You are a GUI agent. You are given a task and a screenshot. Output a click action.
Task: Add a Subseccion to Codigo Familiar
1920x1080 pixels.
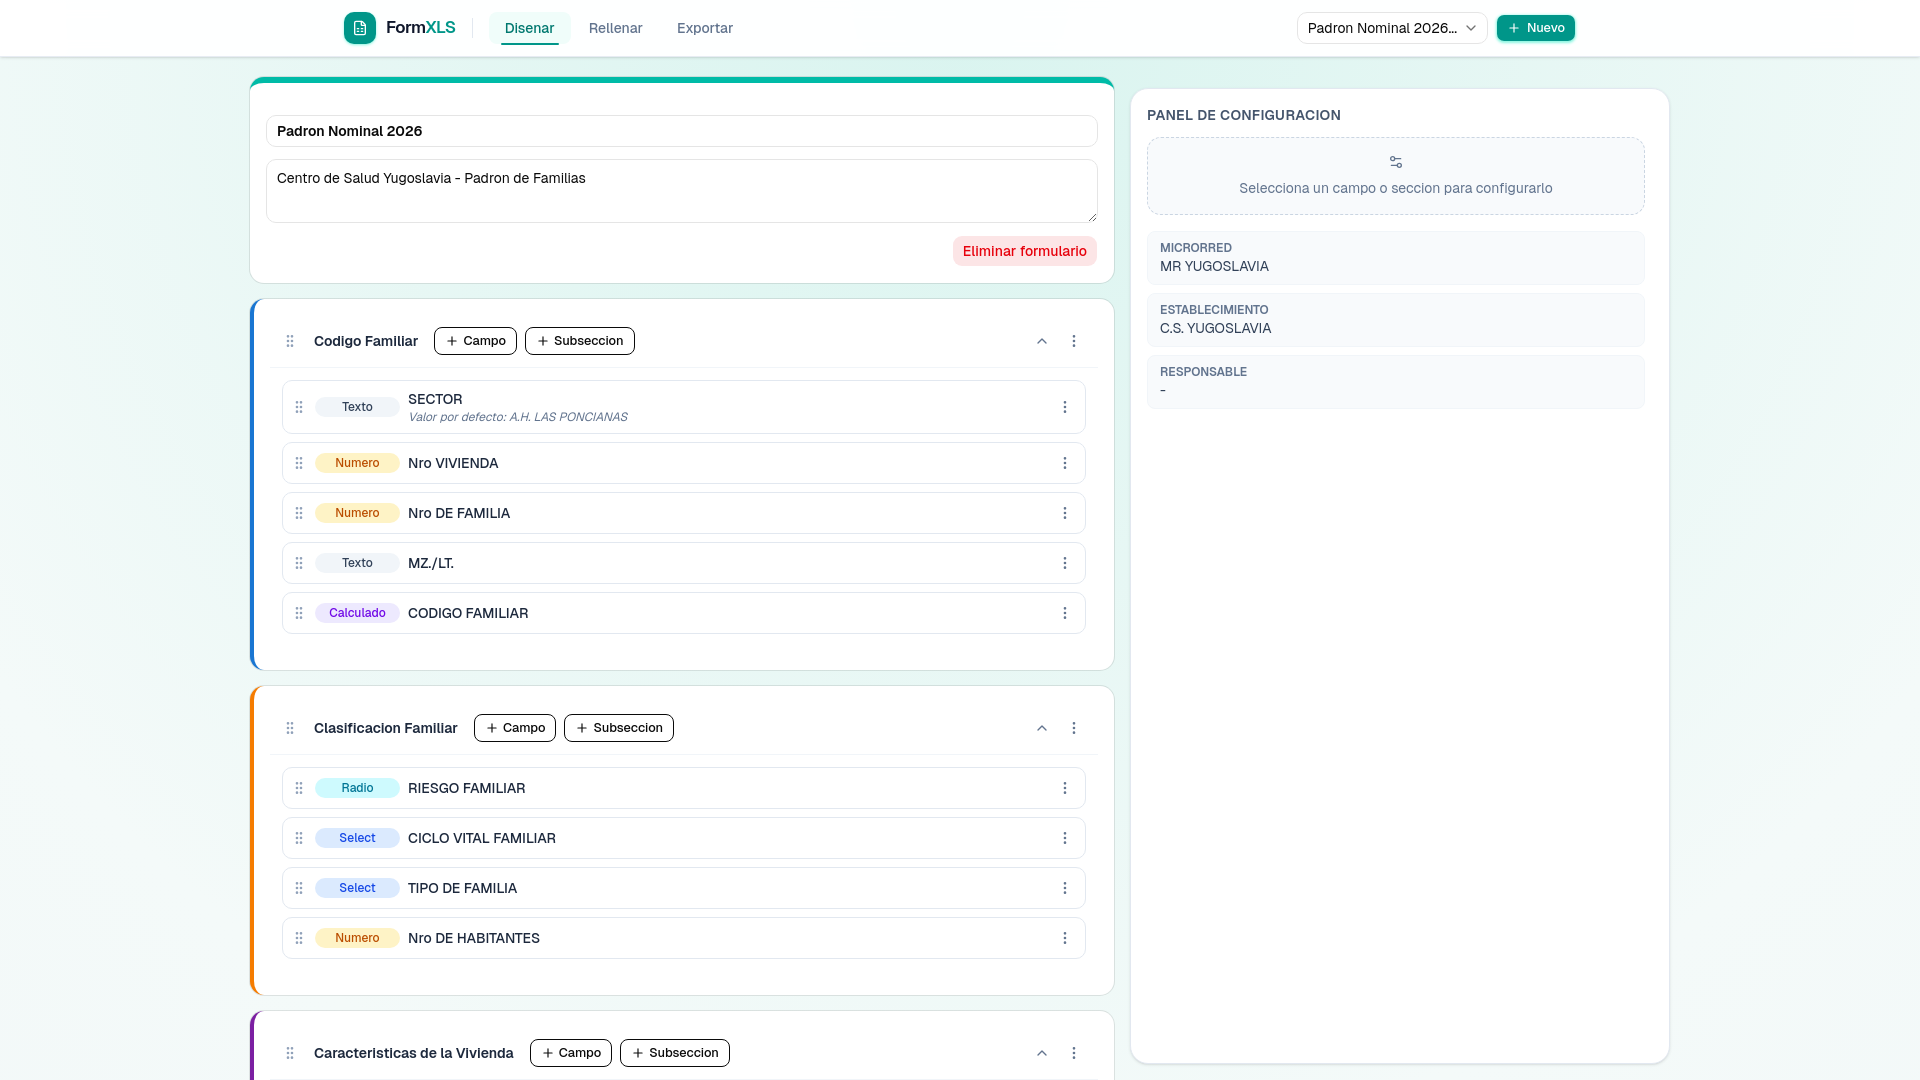point(580,341)
